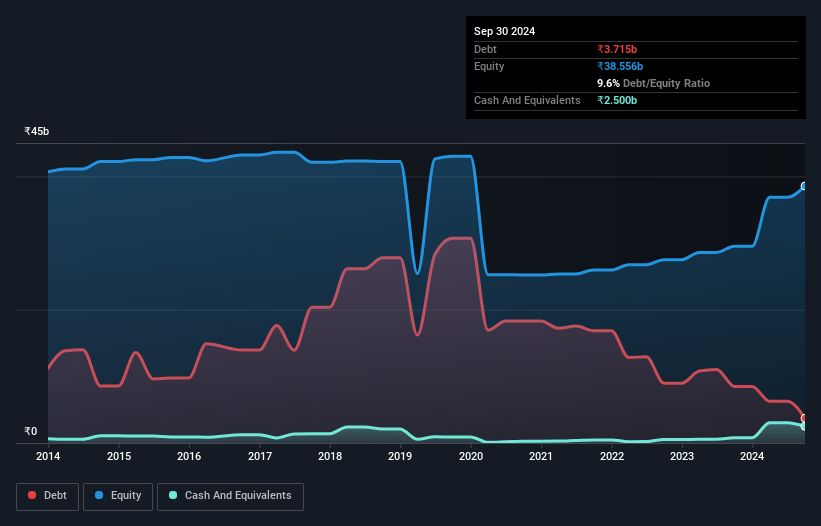821x526 pixels.
Task: Click the Debt row label in tooltip
Action: point(485,49)
